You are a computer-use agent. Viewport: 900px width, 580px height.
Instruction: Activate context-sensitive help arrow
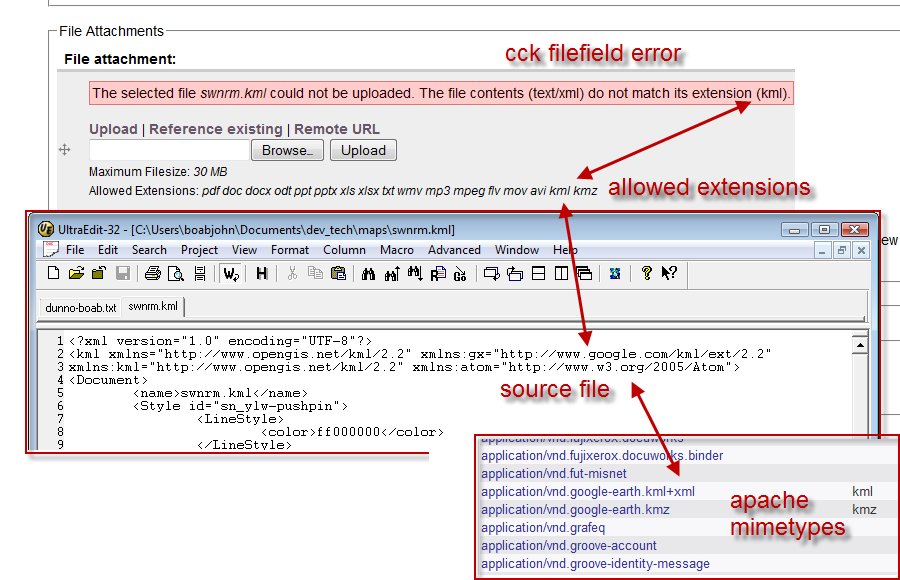coord(668,272)
